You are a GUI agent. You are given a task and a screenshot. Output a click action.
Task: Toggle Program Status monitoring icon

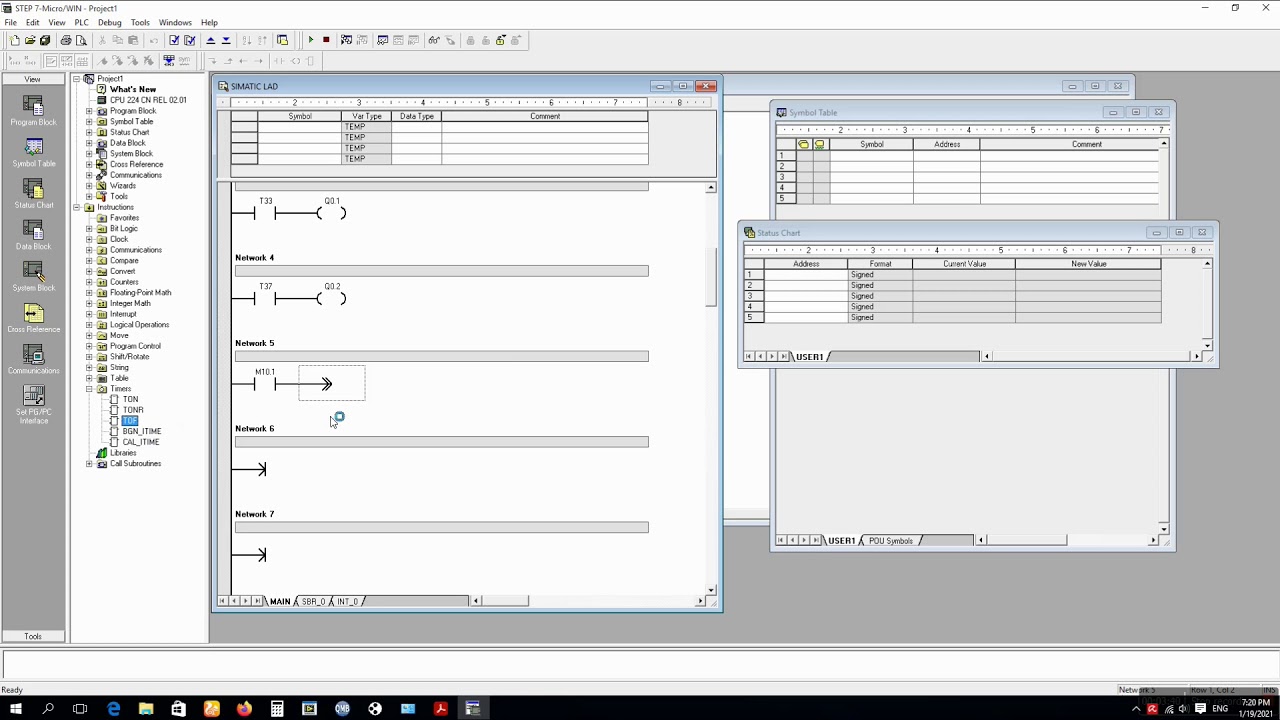pos(346,40)
